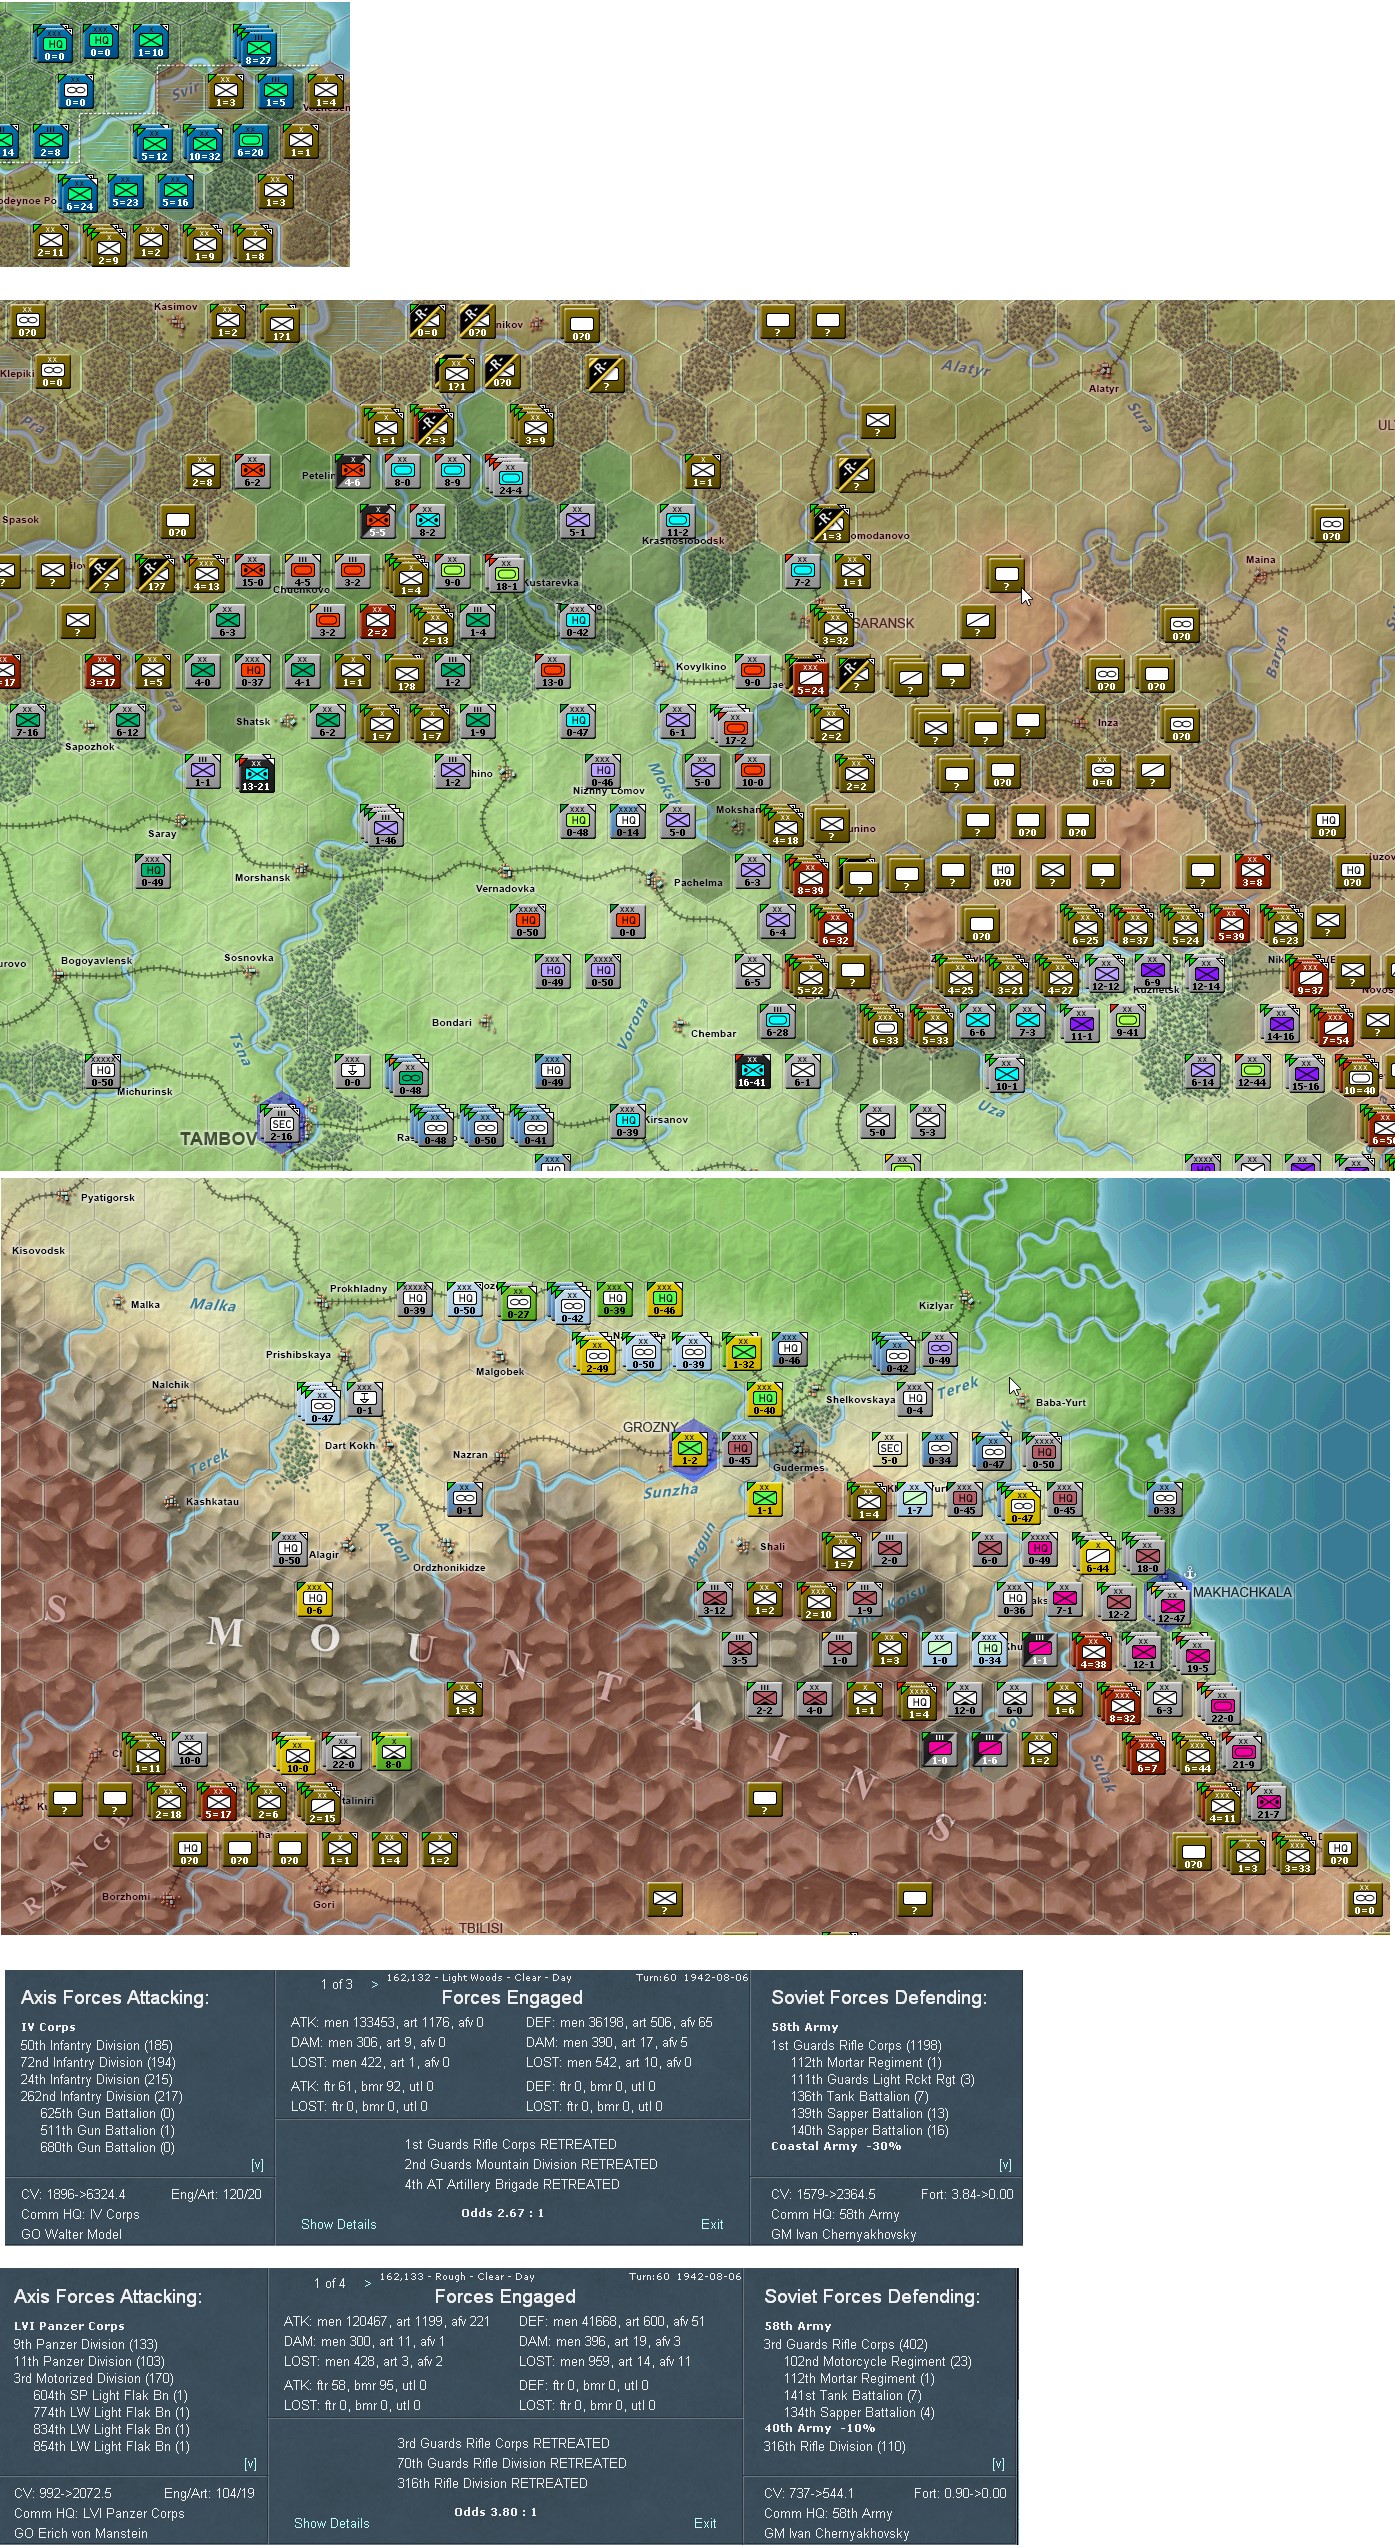Screen dimensions: 1395x2547
Task: Click 102nd Motorcycle Regiment (23)
Action: pos(877,2361)
